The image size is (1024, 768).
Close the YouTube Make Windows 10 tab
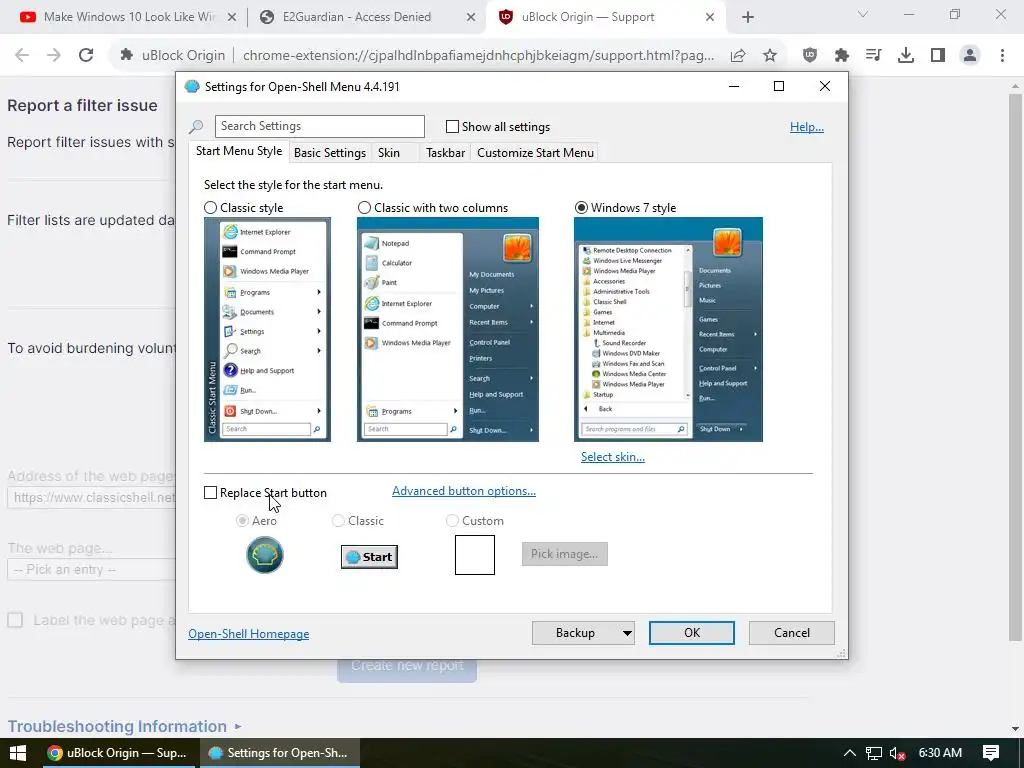[x=231, y=18]
